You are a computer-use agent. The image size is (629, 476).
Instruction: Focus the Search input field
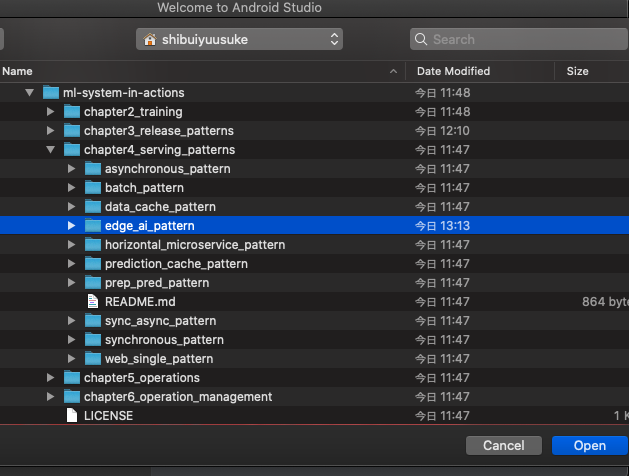coord(519,39)
